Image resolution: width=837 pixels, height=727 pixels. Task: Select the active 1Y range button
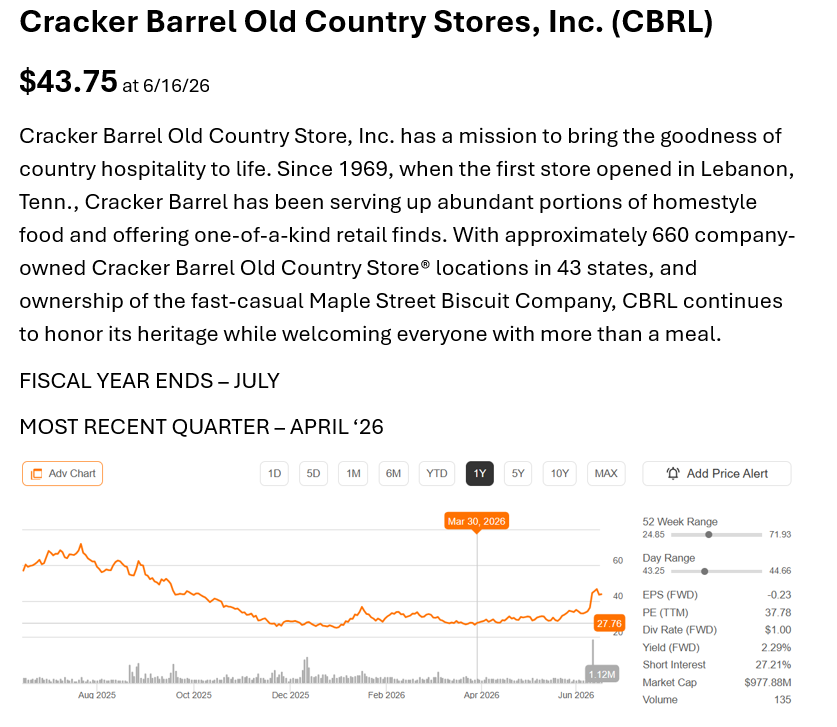[x=480, y=473]
